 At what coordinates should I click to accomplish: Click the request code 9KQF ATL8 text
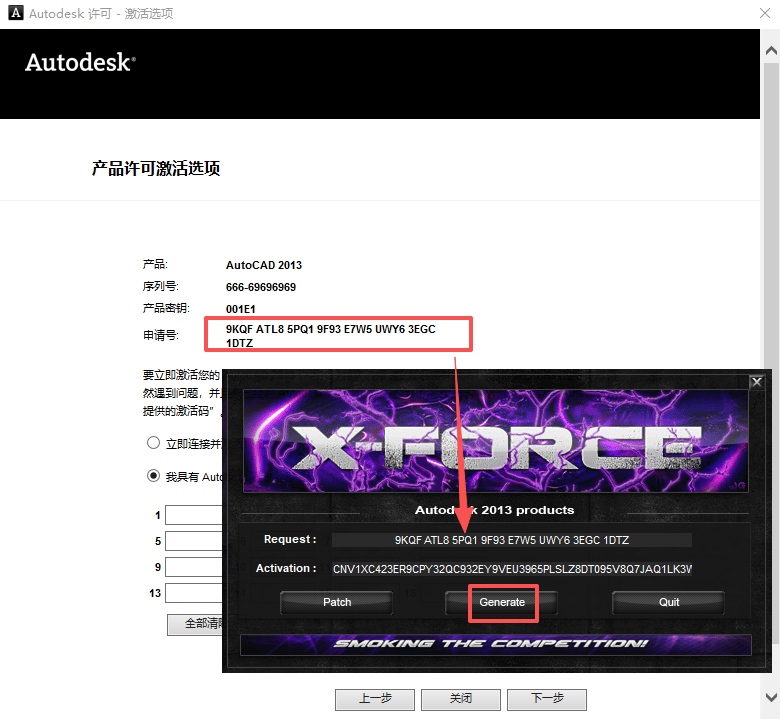point(330,336)
